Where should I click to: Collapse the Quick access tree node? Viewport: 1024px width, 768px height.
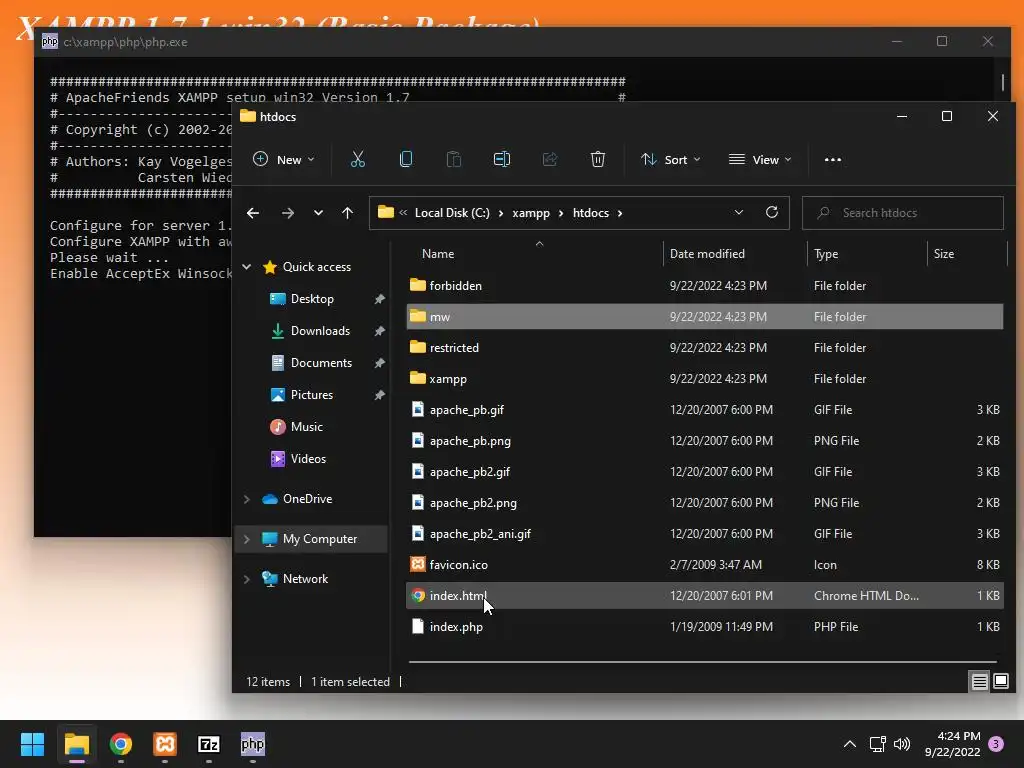[247, 266]
